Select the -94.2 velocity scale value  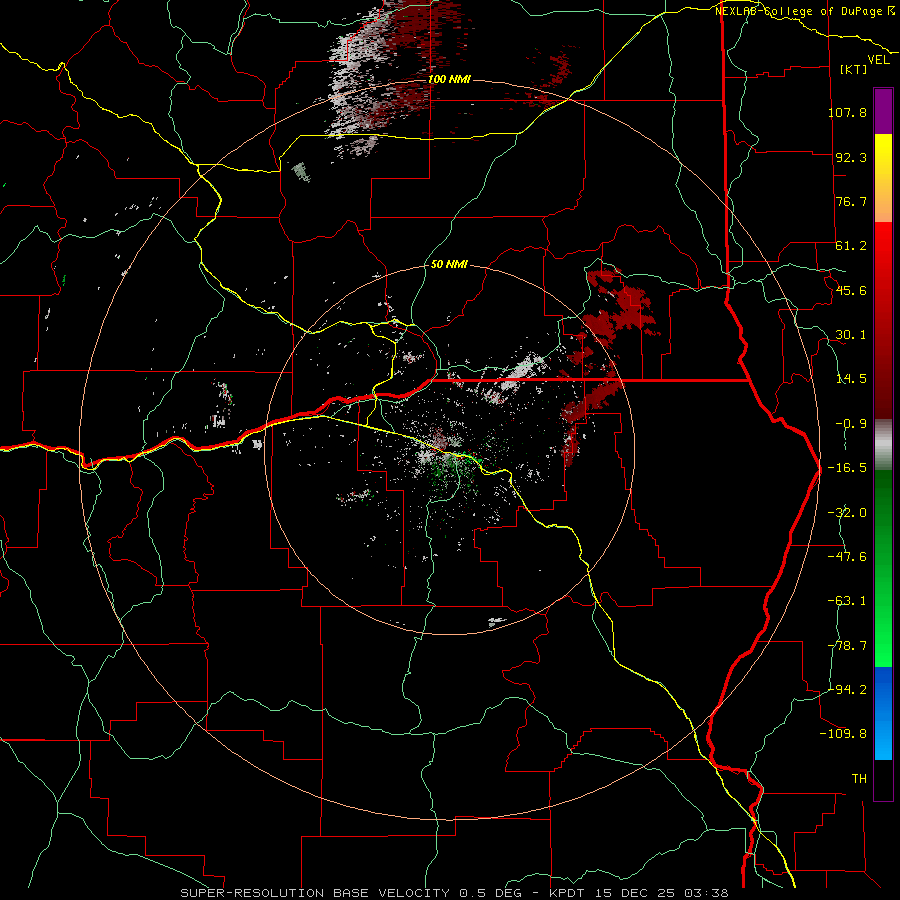point(847,689)
